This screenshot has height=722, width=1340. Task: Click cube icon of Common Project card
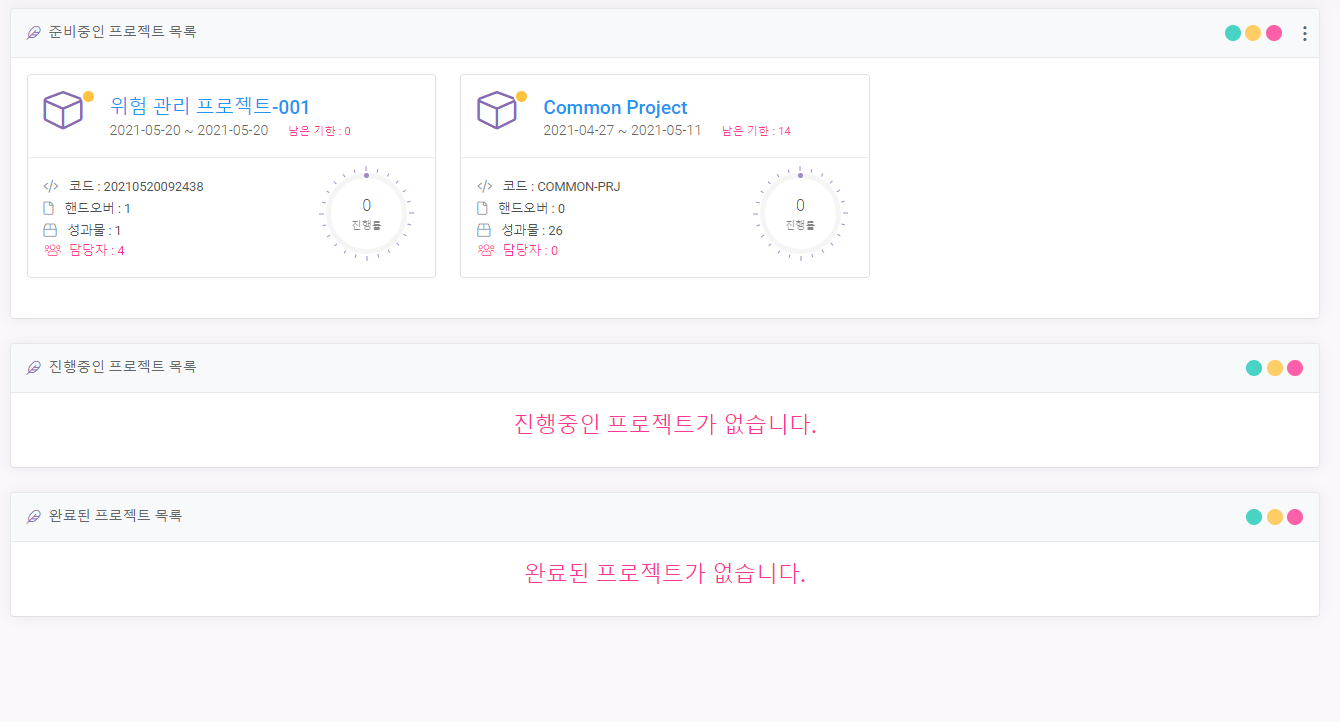pyautogui.click(x=496, y=110)
